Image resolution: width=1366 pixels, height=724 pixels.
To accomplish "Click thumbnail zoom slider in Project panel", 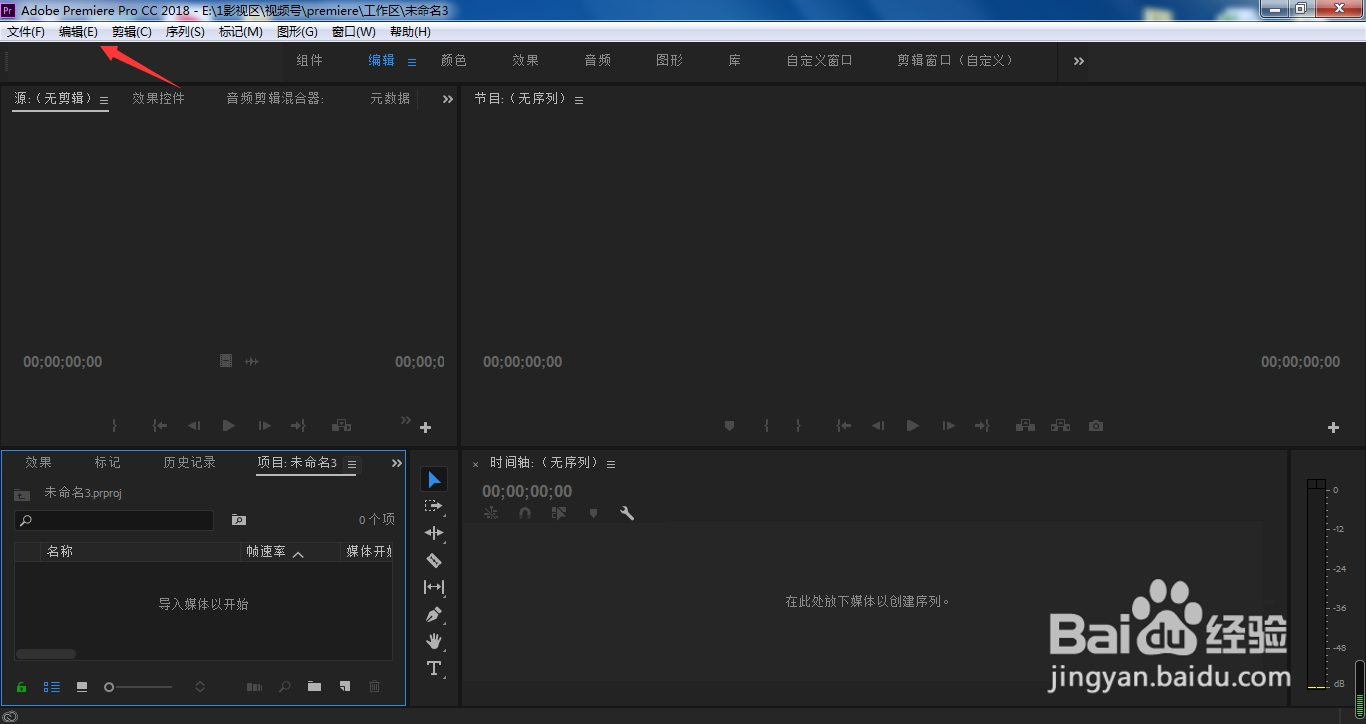I will pyautogui.click(x=140, y=687).
